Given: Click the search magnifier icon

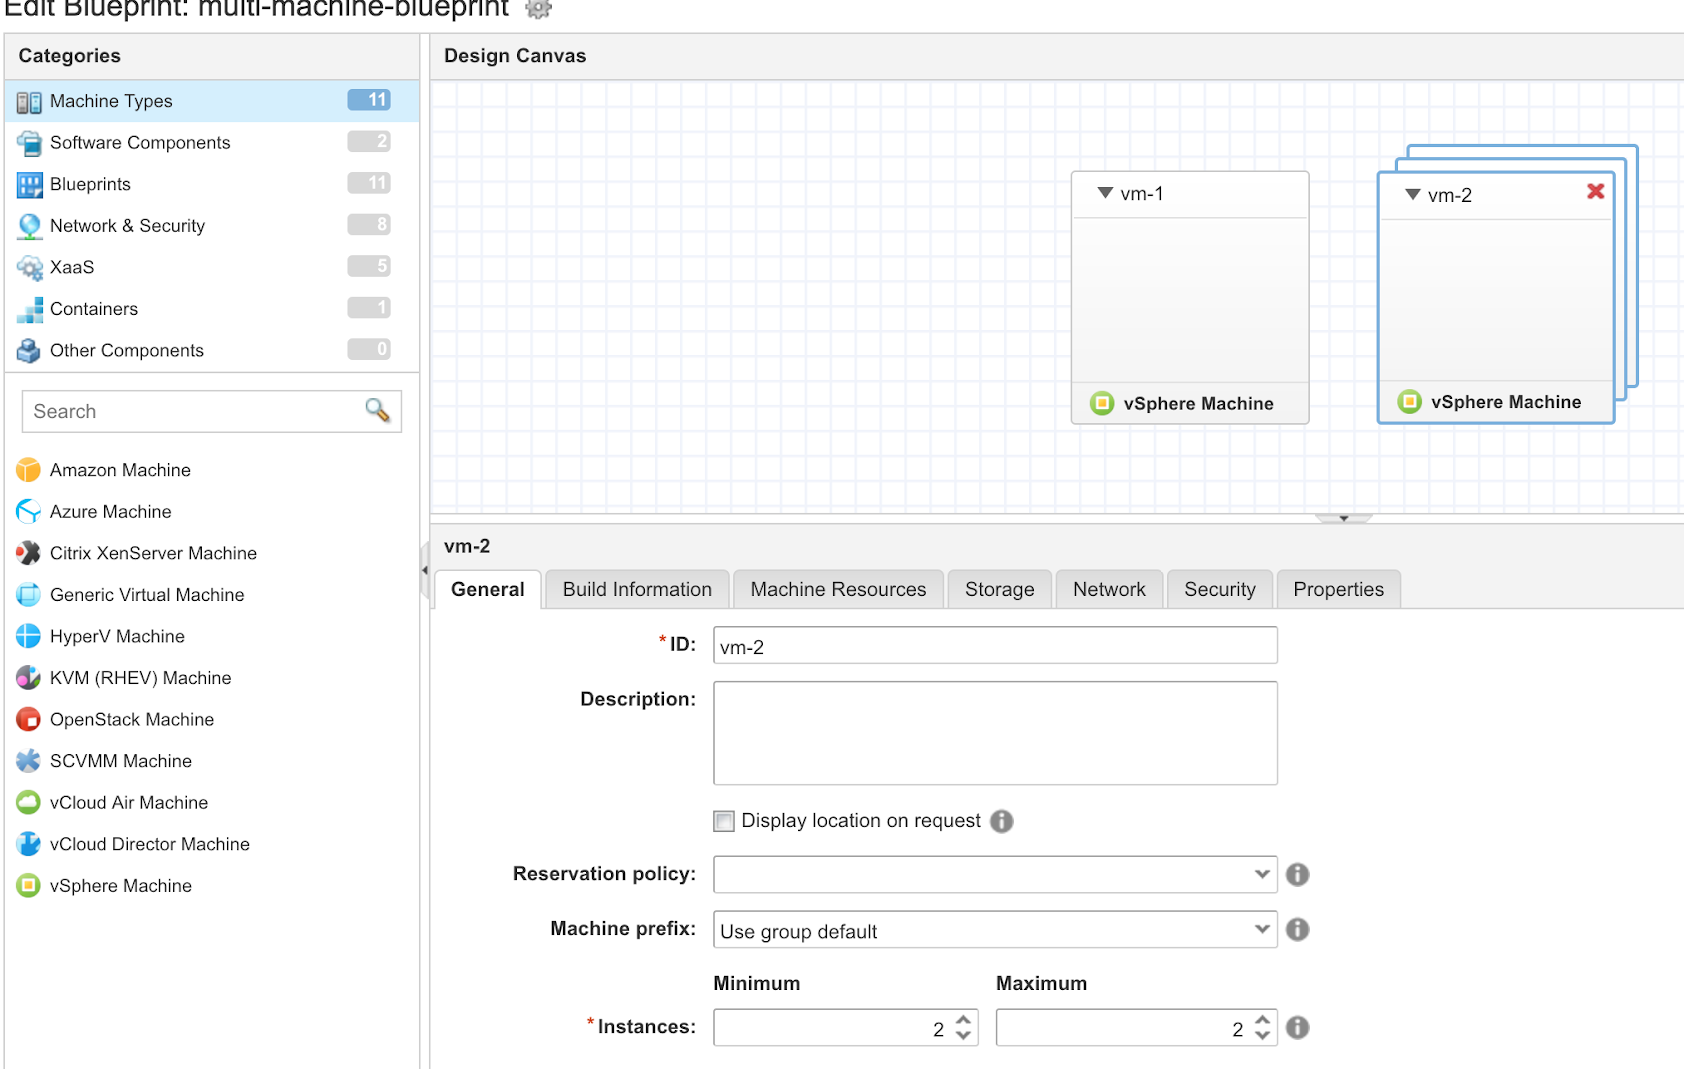Looking at the screenshot, I should (x=377, y=411).
